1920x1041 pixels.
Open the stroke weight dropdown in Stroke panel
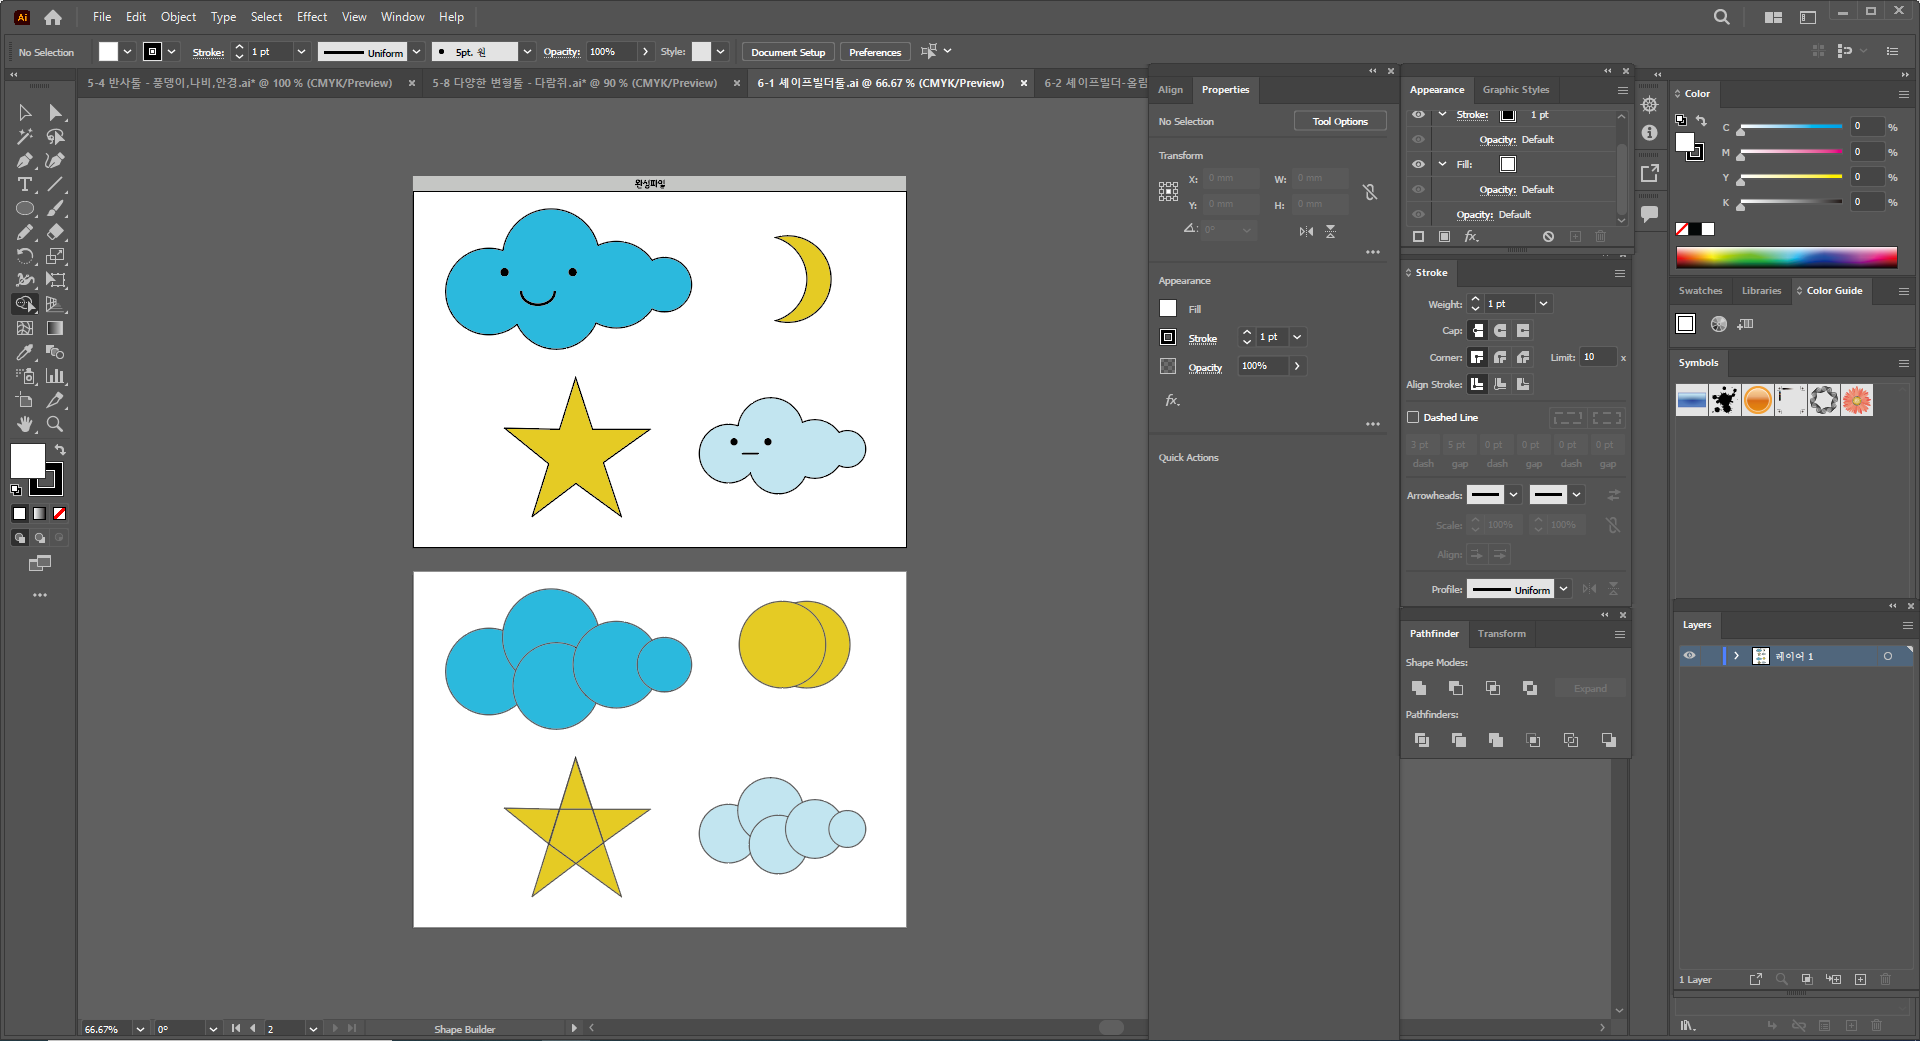pyautogui.click(x=1543, y=304)
